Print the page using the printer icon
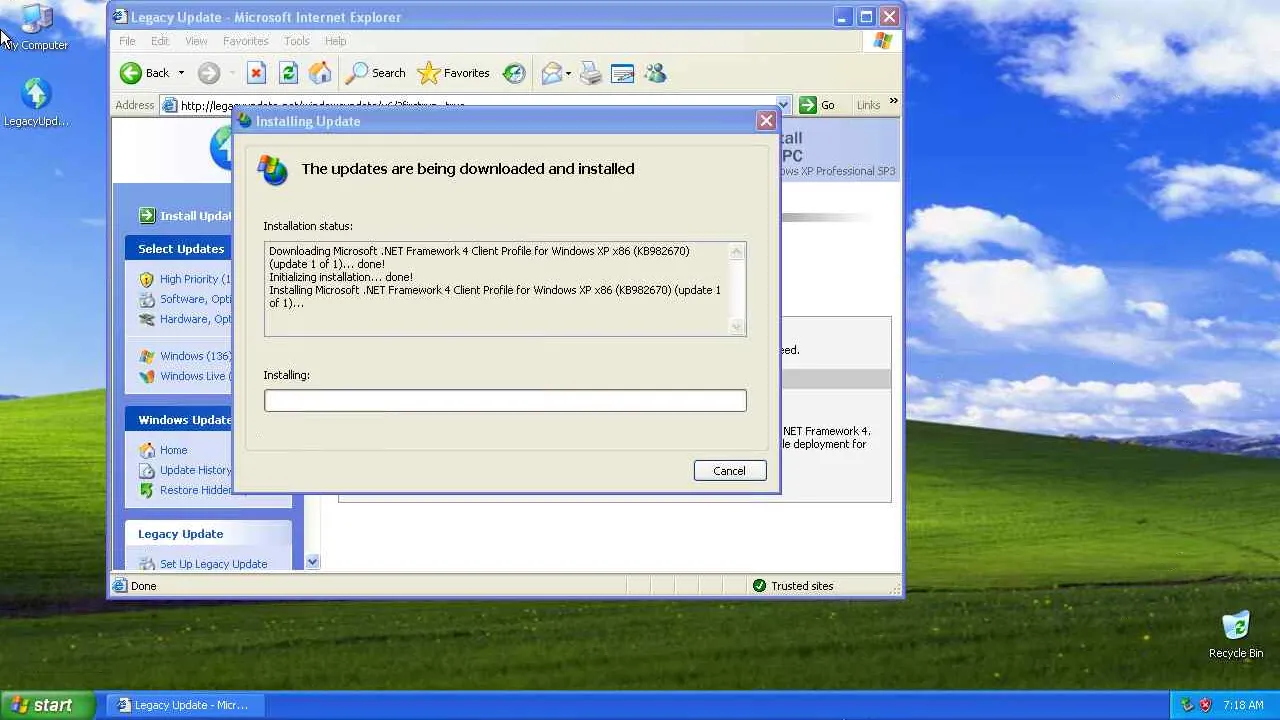This screenshot has width=1280, height=720. [591, 73]
